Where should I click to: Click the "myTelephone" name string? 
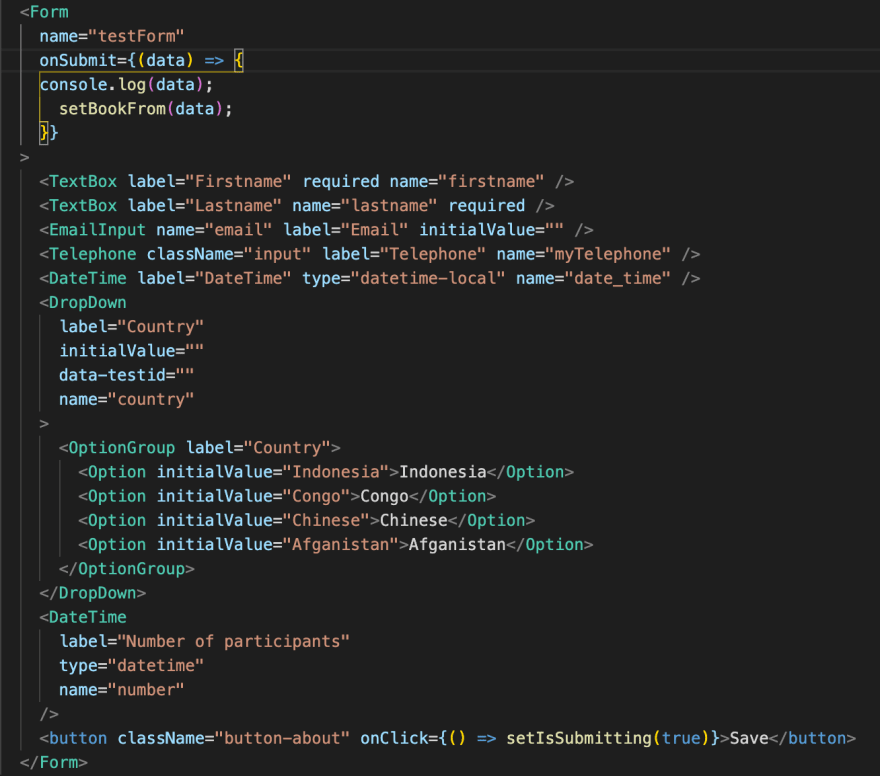point(608,254)
